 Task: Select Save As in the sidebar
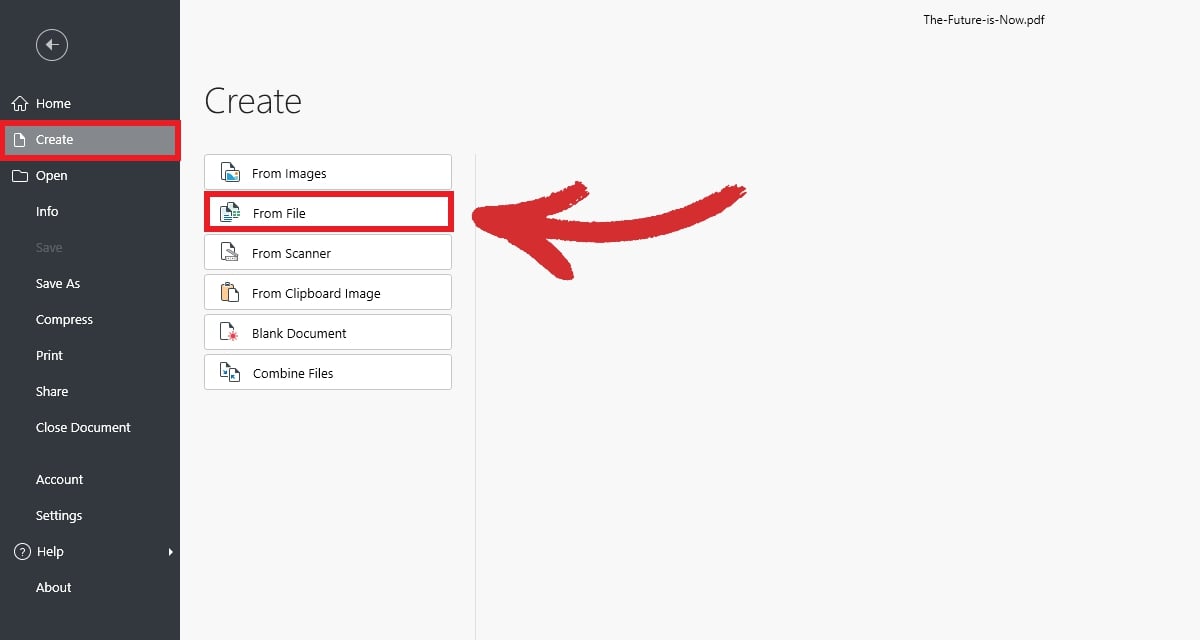[58, 284]
